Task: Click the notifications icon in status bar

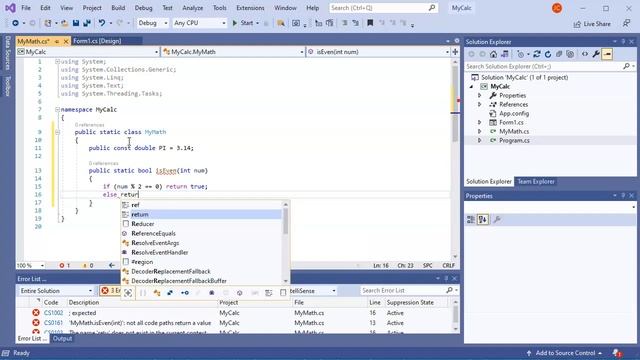Action: click(617, 353)
